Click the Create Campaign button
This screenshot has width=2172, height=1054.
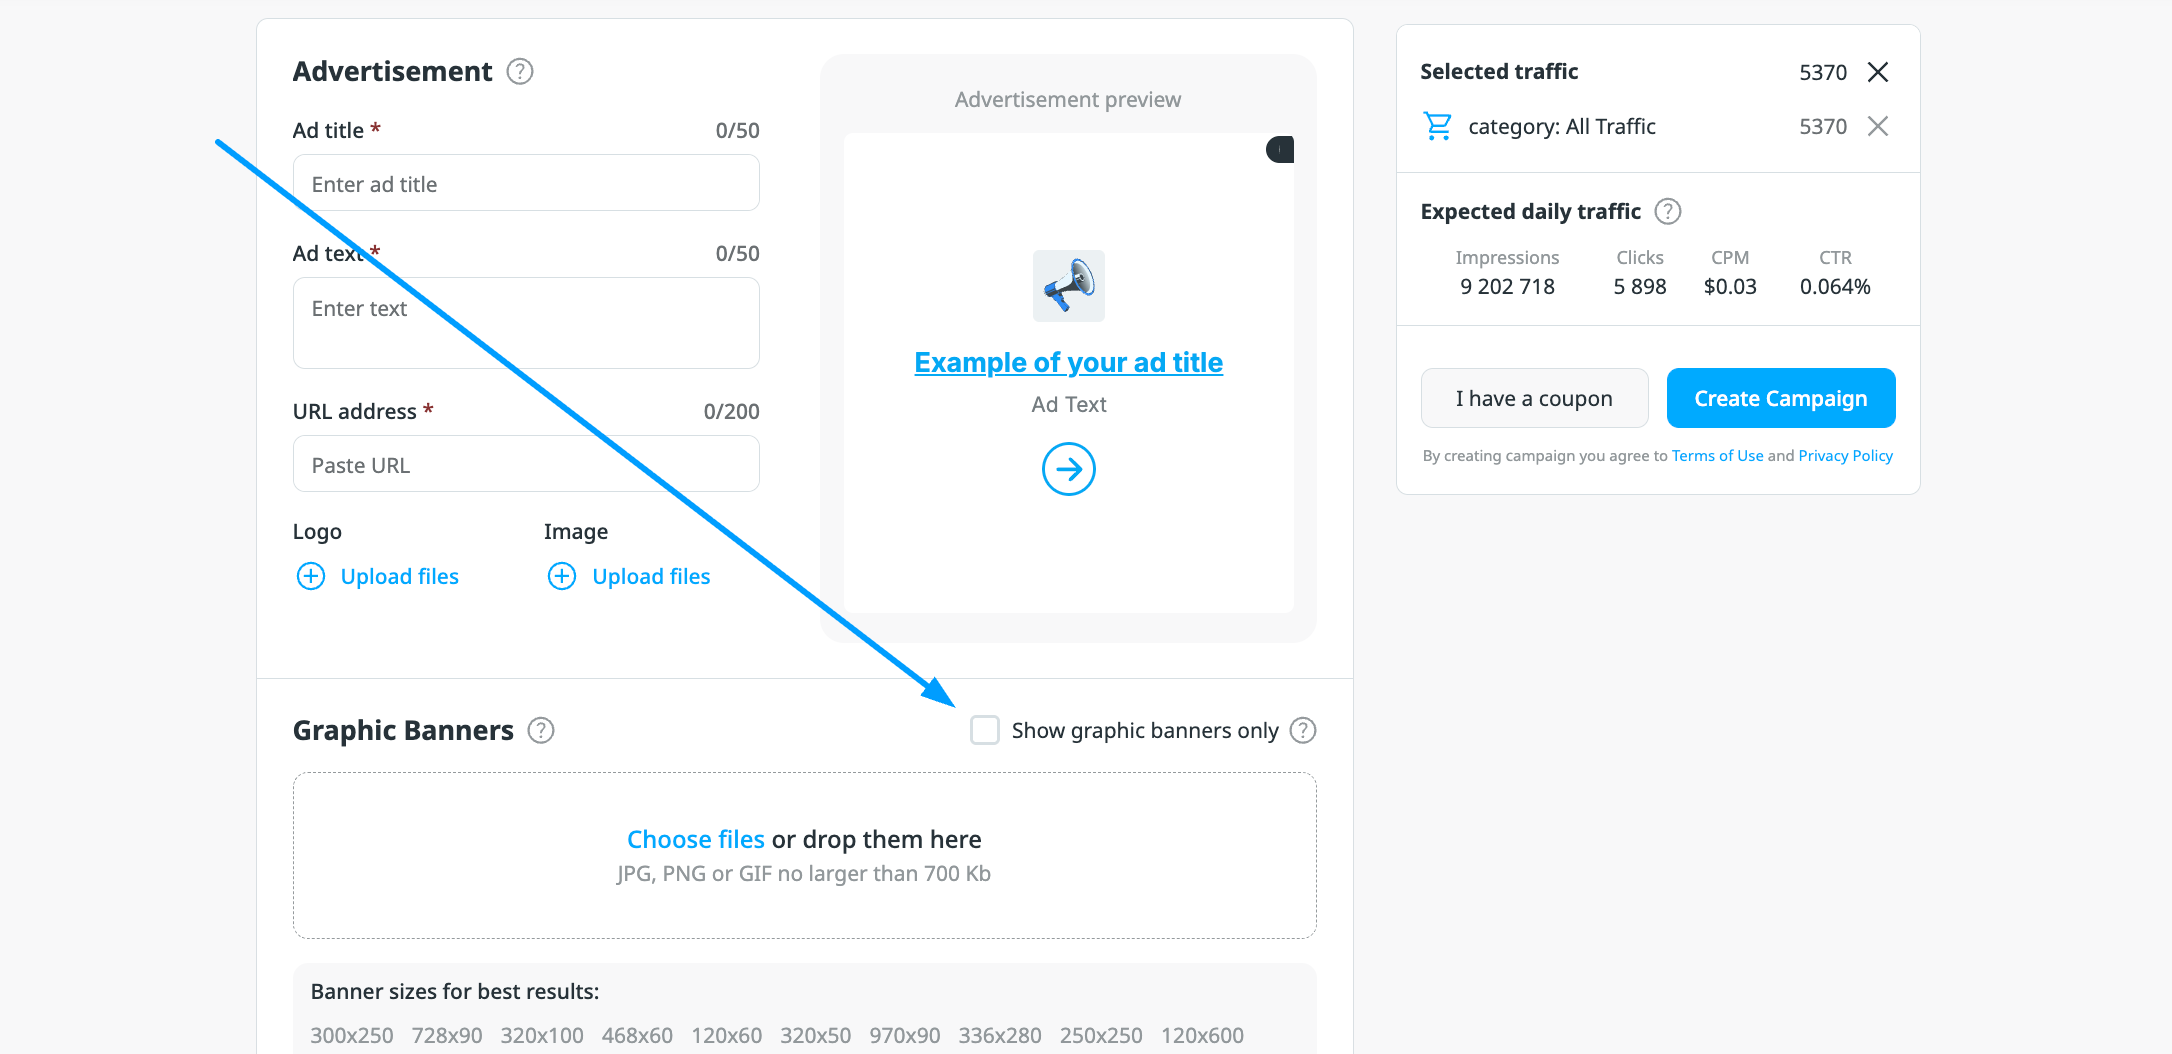click(1781, 398)
